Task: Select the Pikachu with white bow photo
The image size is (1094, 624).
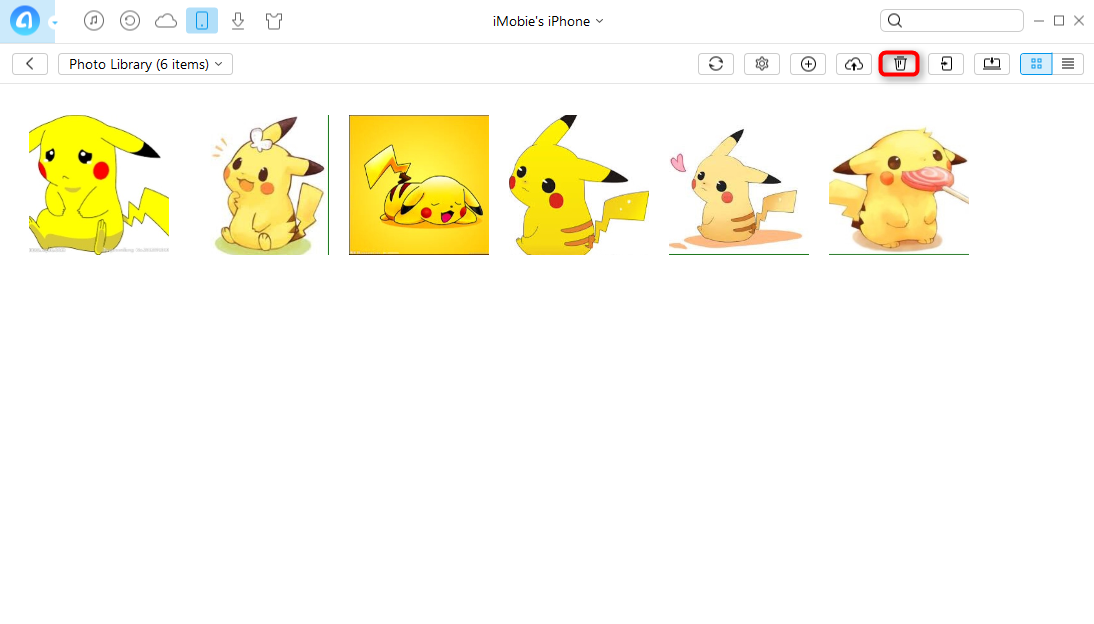Action: [x=259, y=185]
